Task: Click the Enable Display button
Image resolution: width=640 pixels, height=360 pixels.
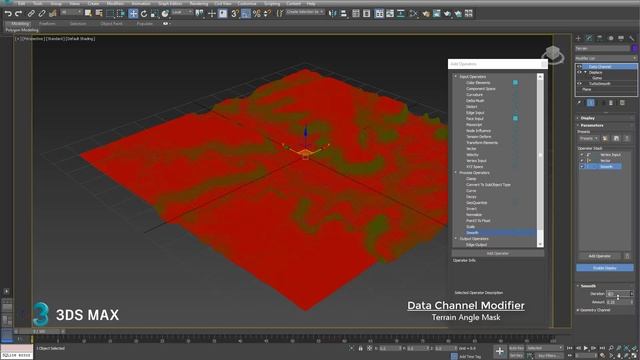Action: pos(605,268)
